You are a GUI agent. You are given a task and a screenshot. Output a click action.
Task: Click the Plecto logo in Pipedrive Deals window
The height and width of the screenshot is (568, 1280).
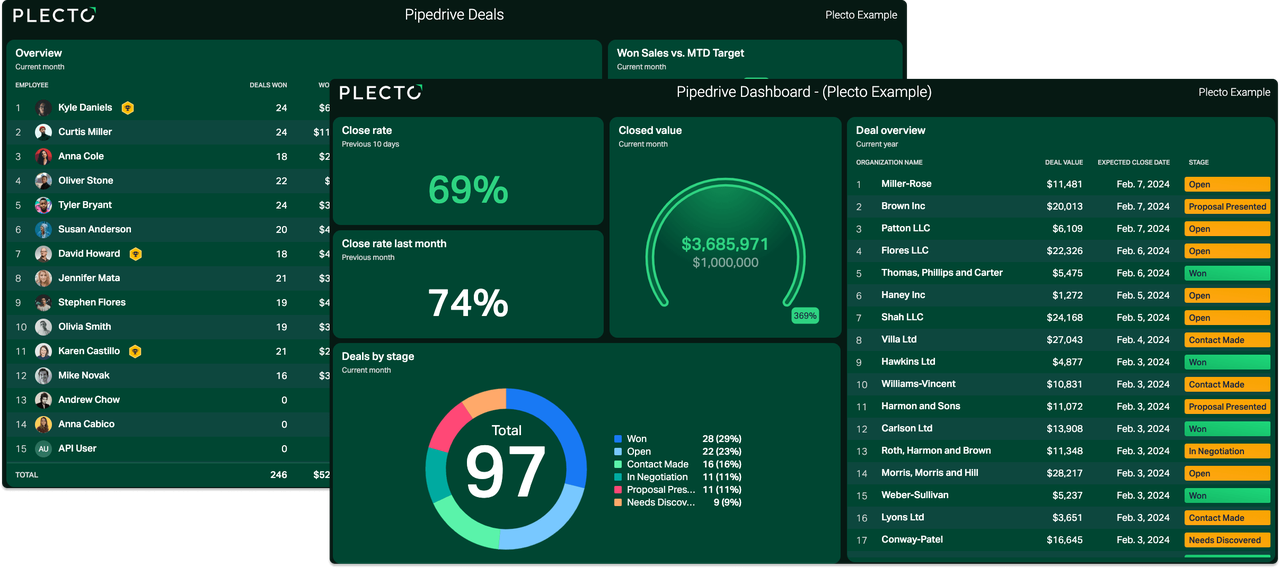coord(54,15)
